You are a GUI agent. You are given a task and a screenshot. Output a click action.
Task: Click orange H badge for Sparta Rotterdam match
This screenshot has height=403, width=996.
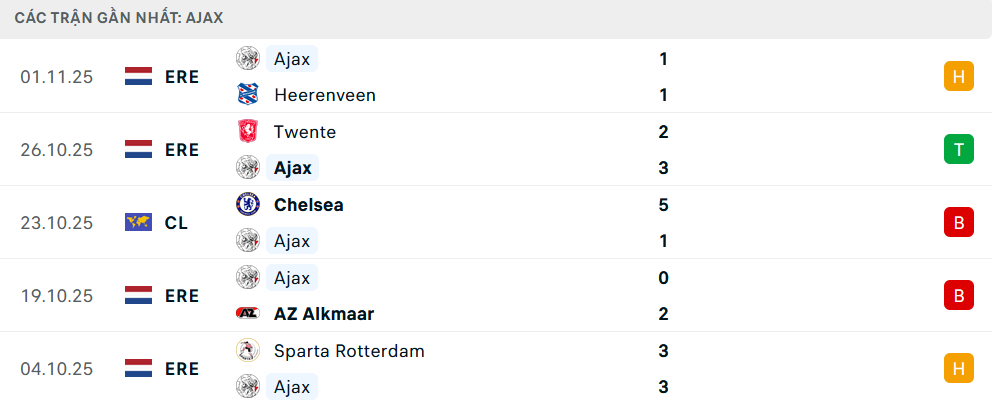pos(958,369)
